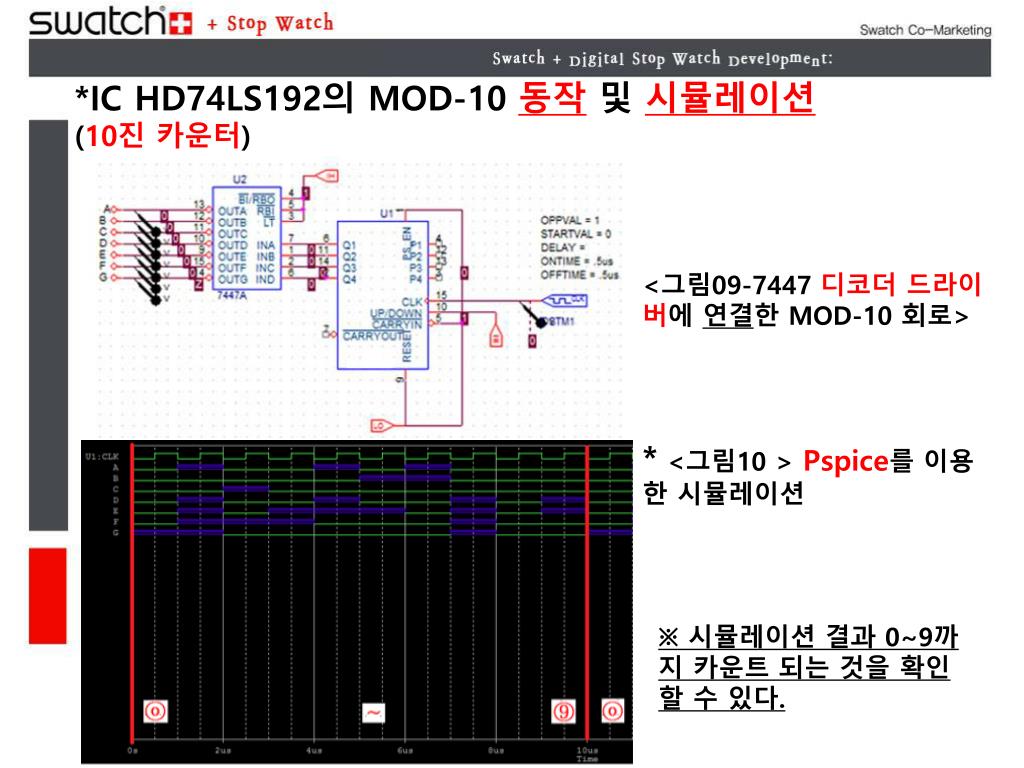
Task: Select the U1 counter chip block in schematic
Action: click(x=383, y=295)
